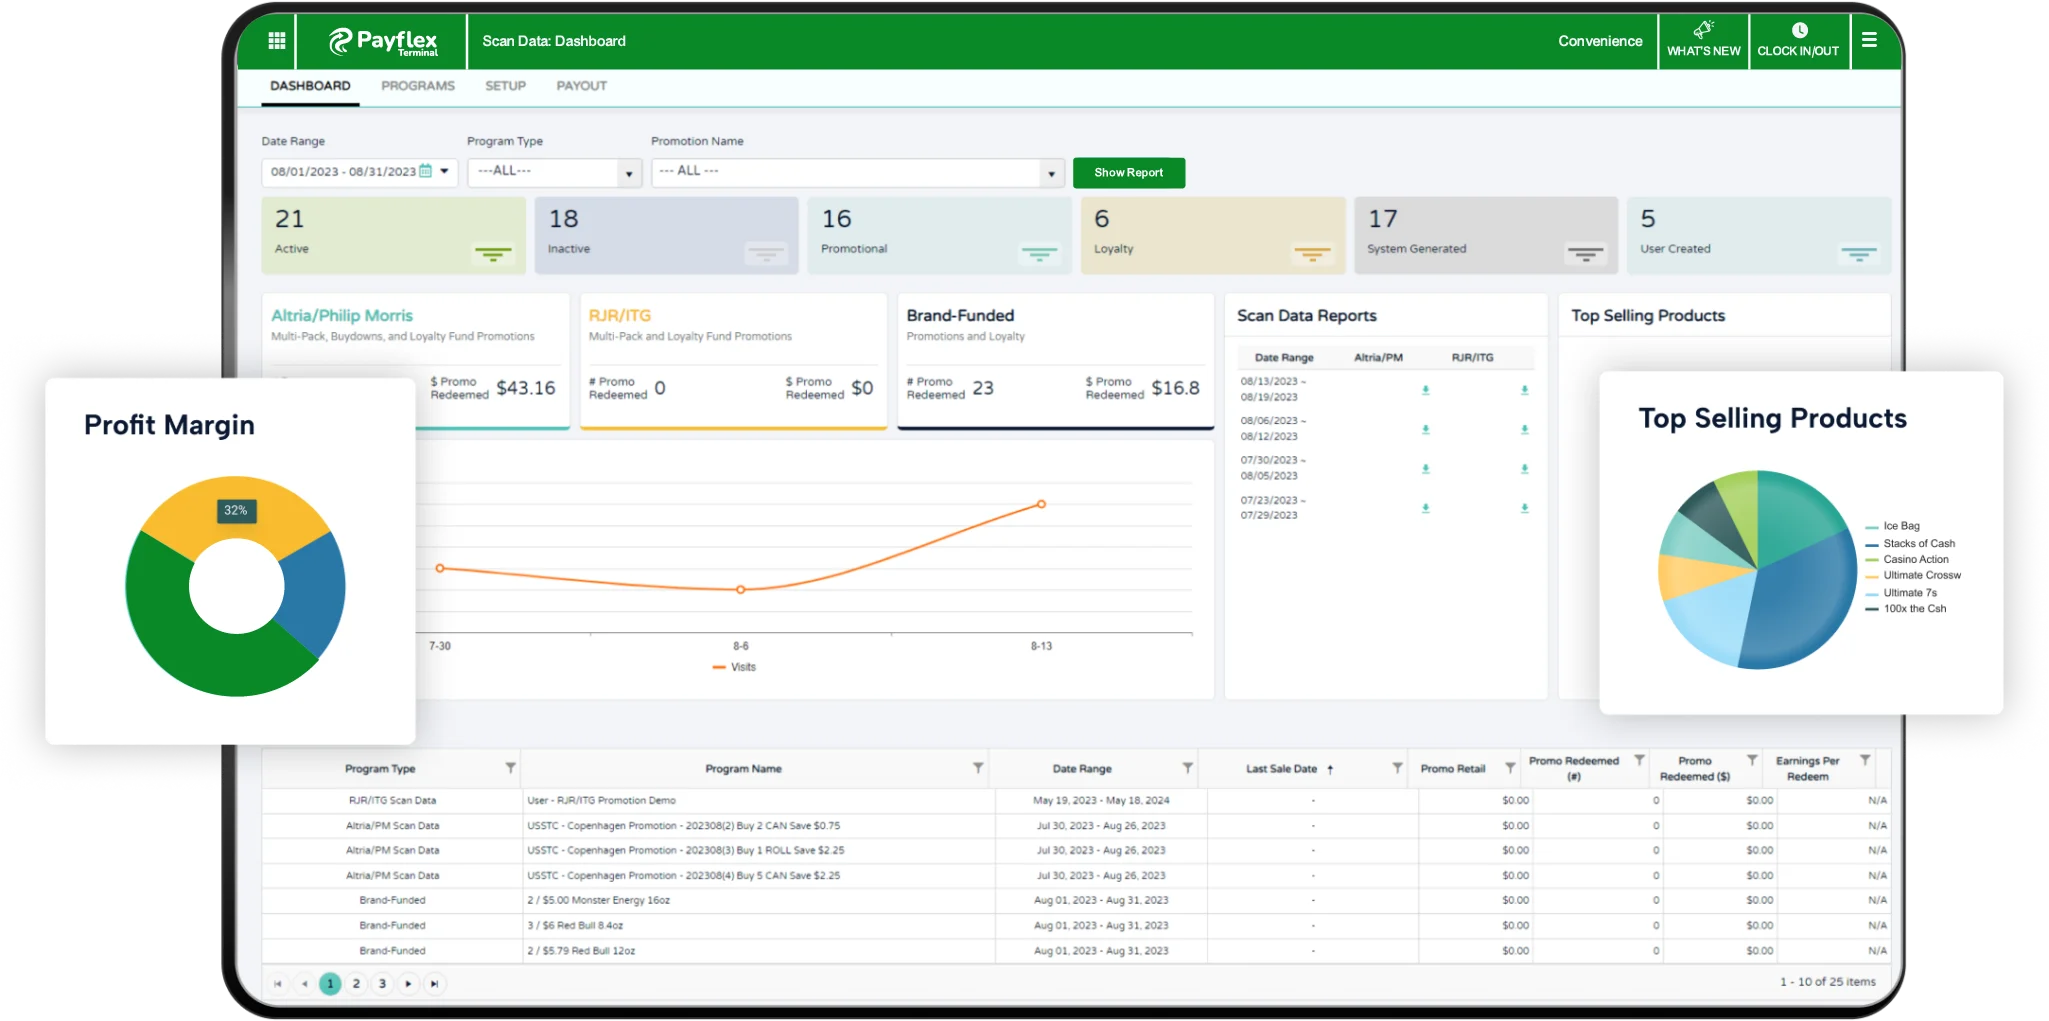Filter by Loyalty programs icon
2049x1021 pixels.
coord(1312,254)
